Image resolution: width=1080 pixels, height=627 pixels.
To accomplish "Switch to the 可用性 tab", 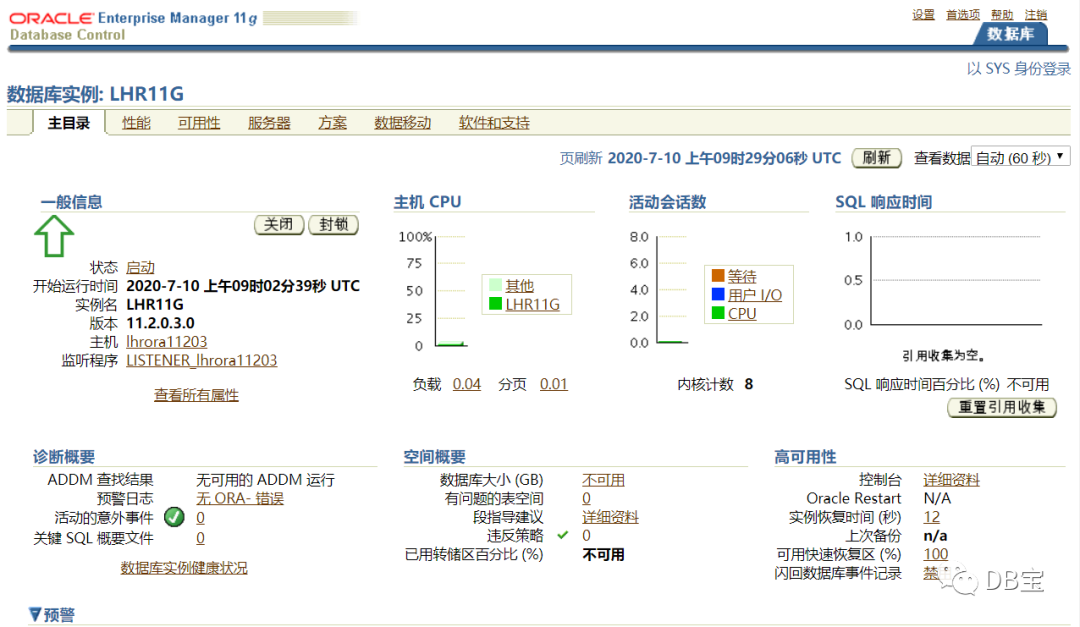I will click(x=198, y=123).
